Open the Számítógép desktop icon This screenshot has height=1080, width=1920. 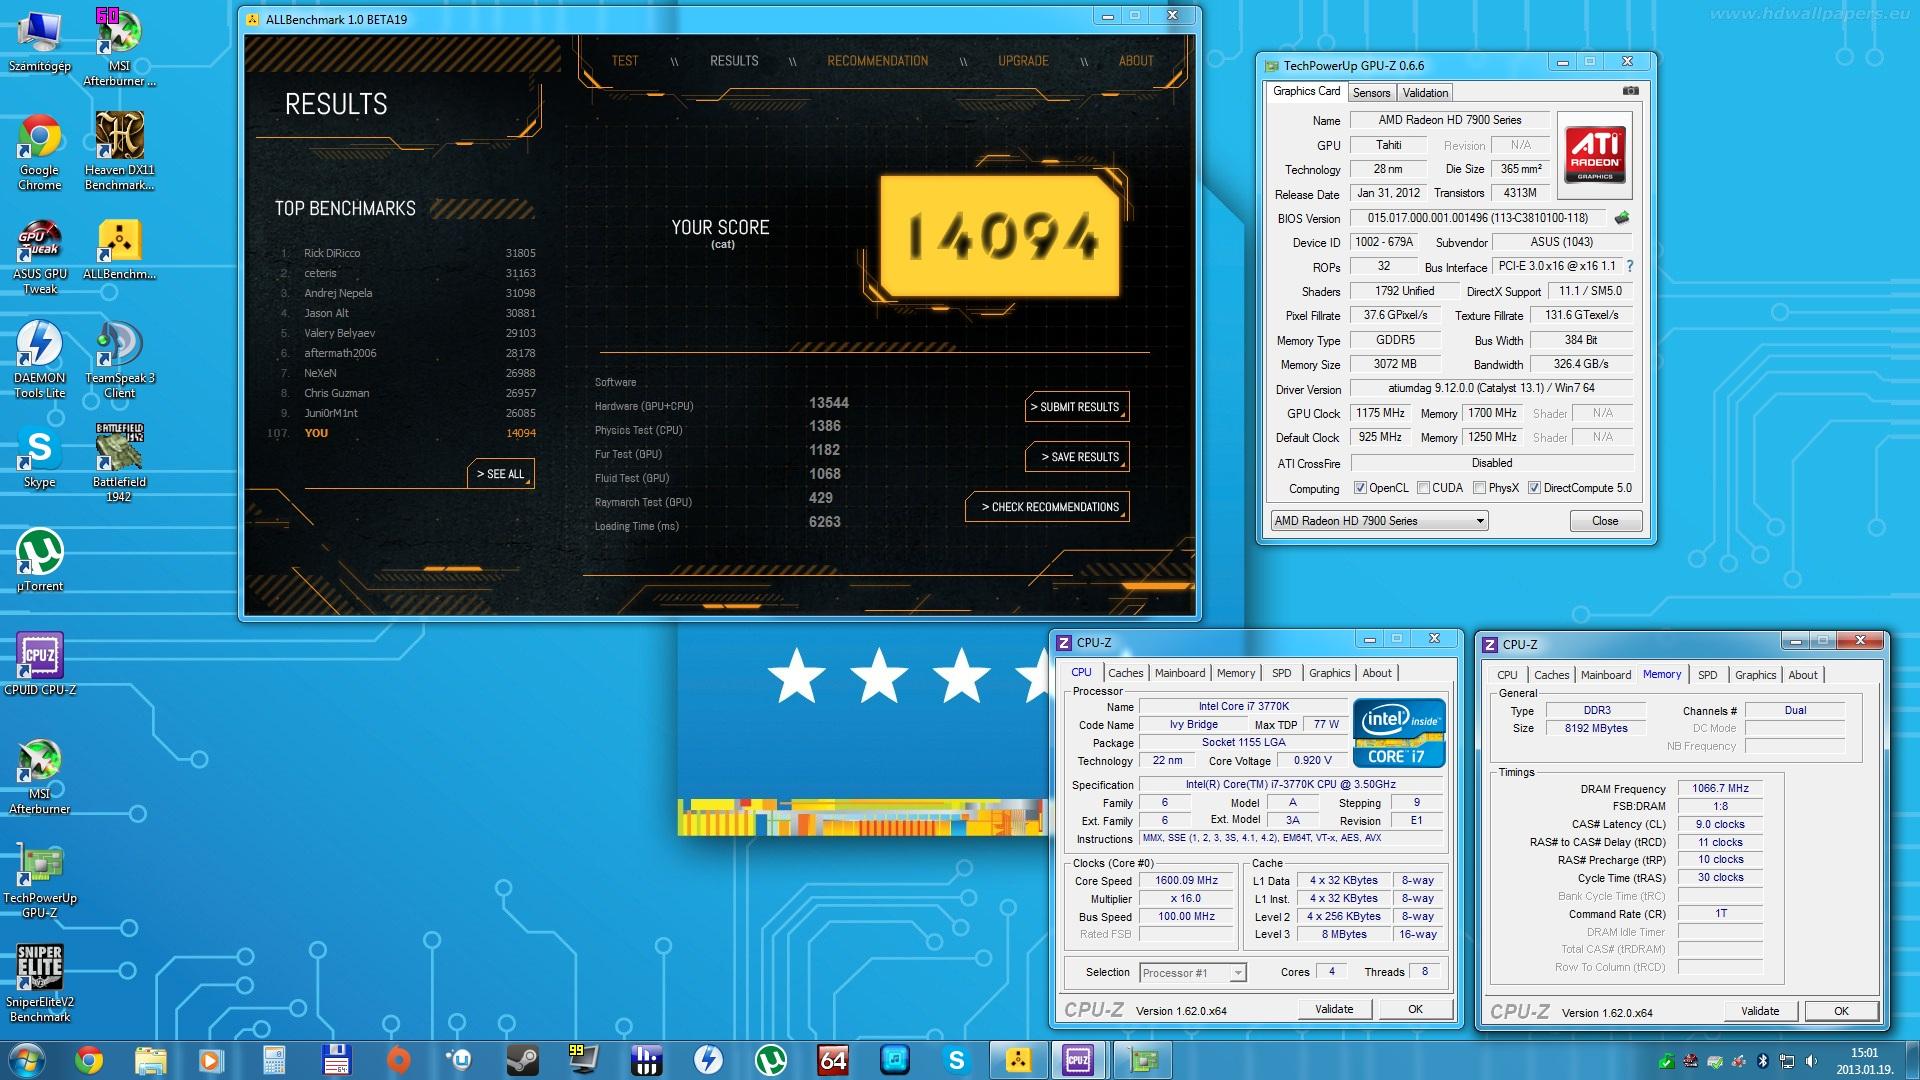(40, 43)
